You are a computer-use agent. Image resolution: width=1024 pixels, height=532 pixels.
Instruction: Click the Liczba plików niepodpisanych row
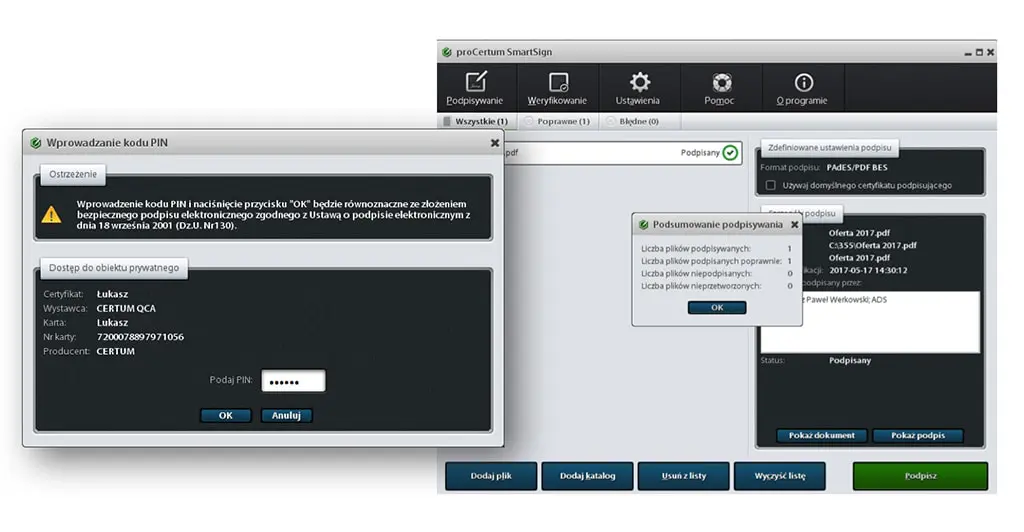coord(716,274)
